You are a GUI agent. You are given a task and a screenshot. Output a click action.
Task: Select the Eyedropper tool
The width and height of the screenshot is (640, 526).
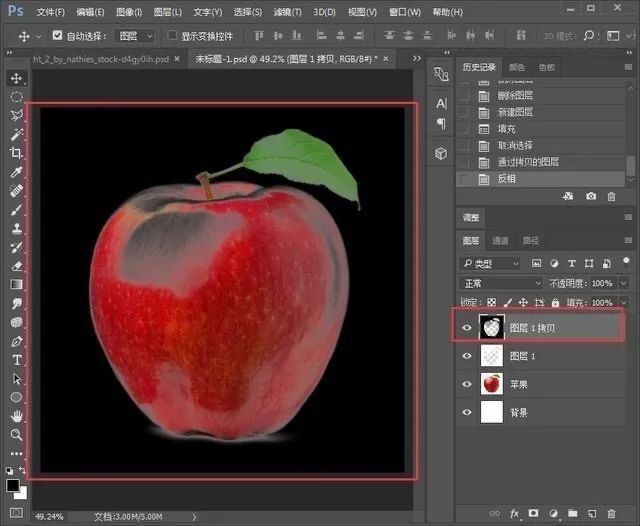click(x=16, y=172)
